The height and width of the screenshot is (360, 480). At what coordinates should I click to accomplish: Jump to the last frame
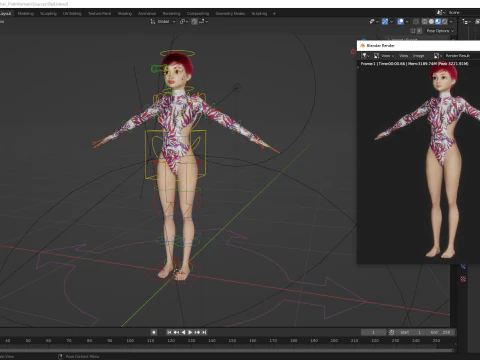(x=204, y=332)
